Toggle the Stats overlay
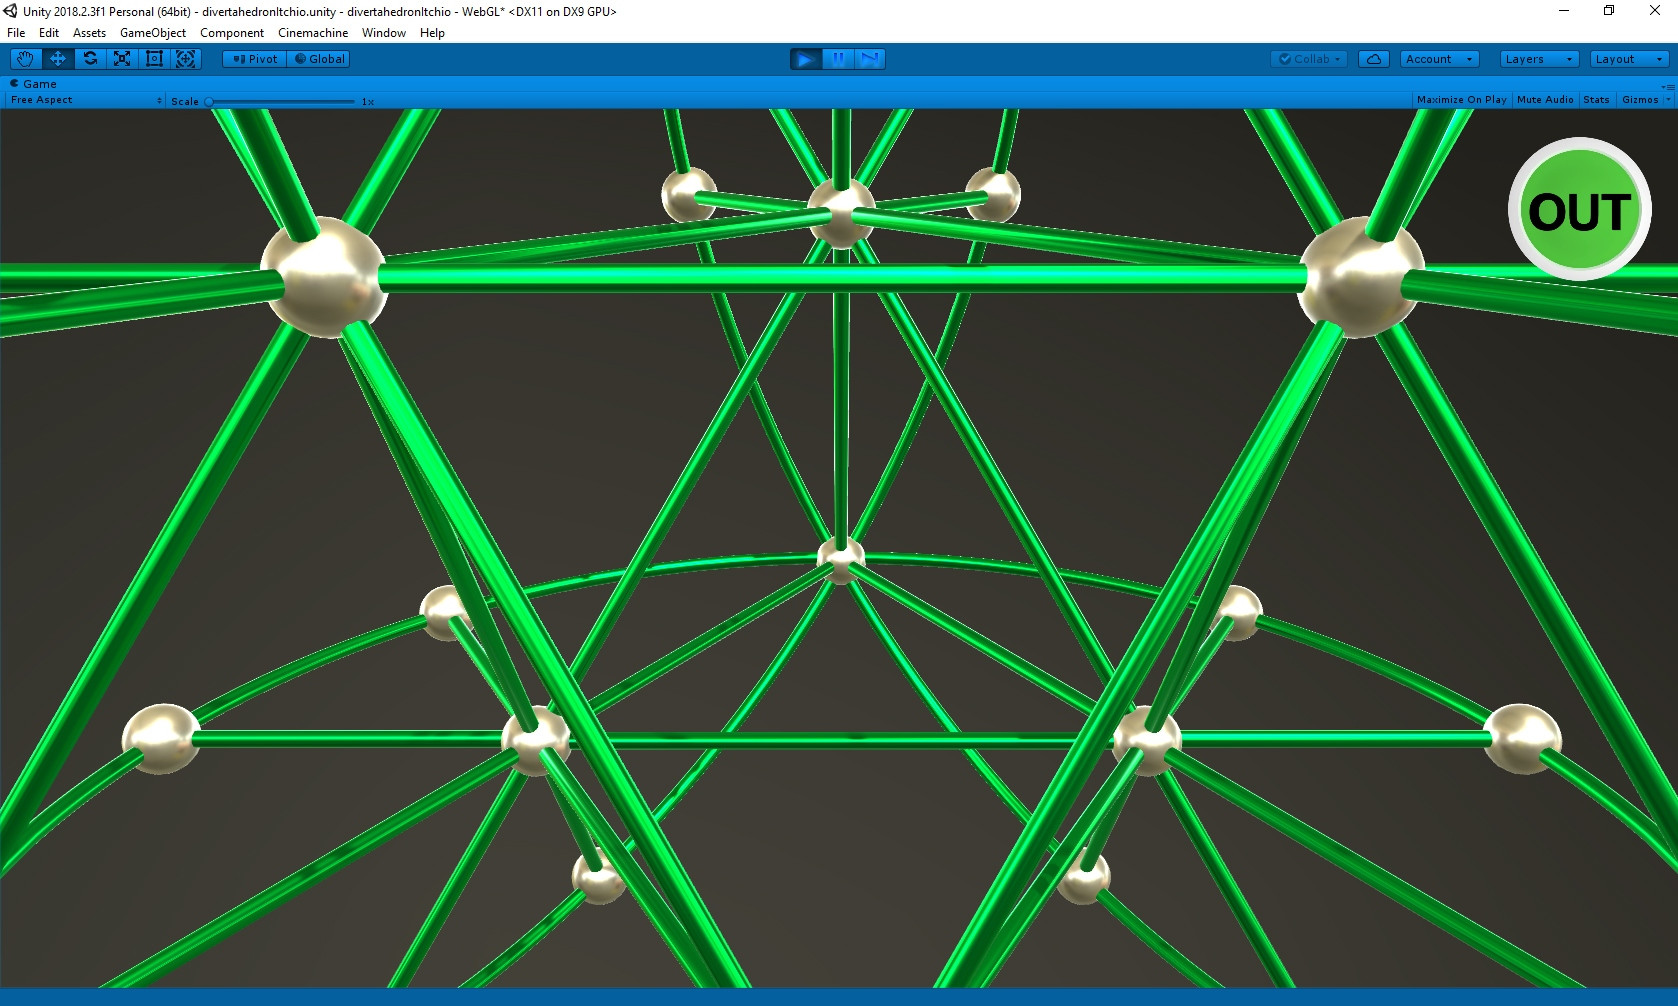This screenshot has height=1006, width=1678. coord(1596,100)
